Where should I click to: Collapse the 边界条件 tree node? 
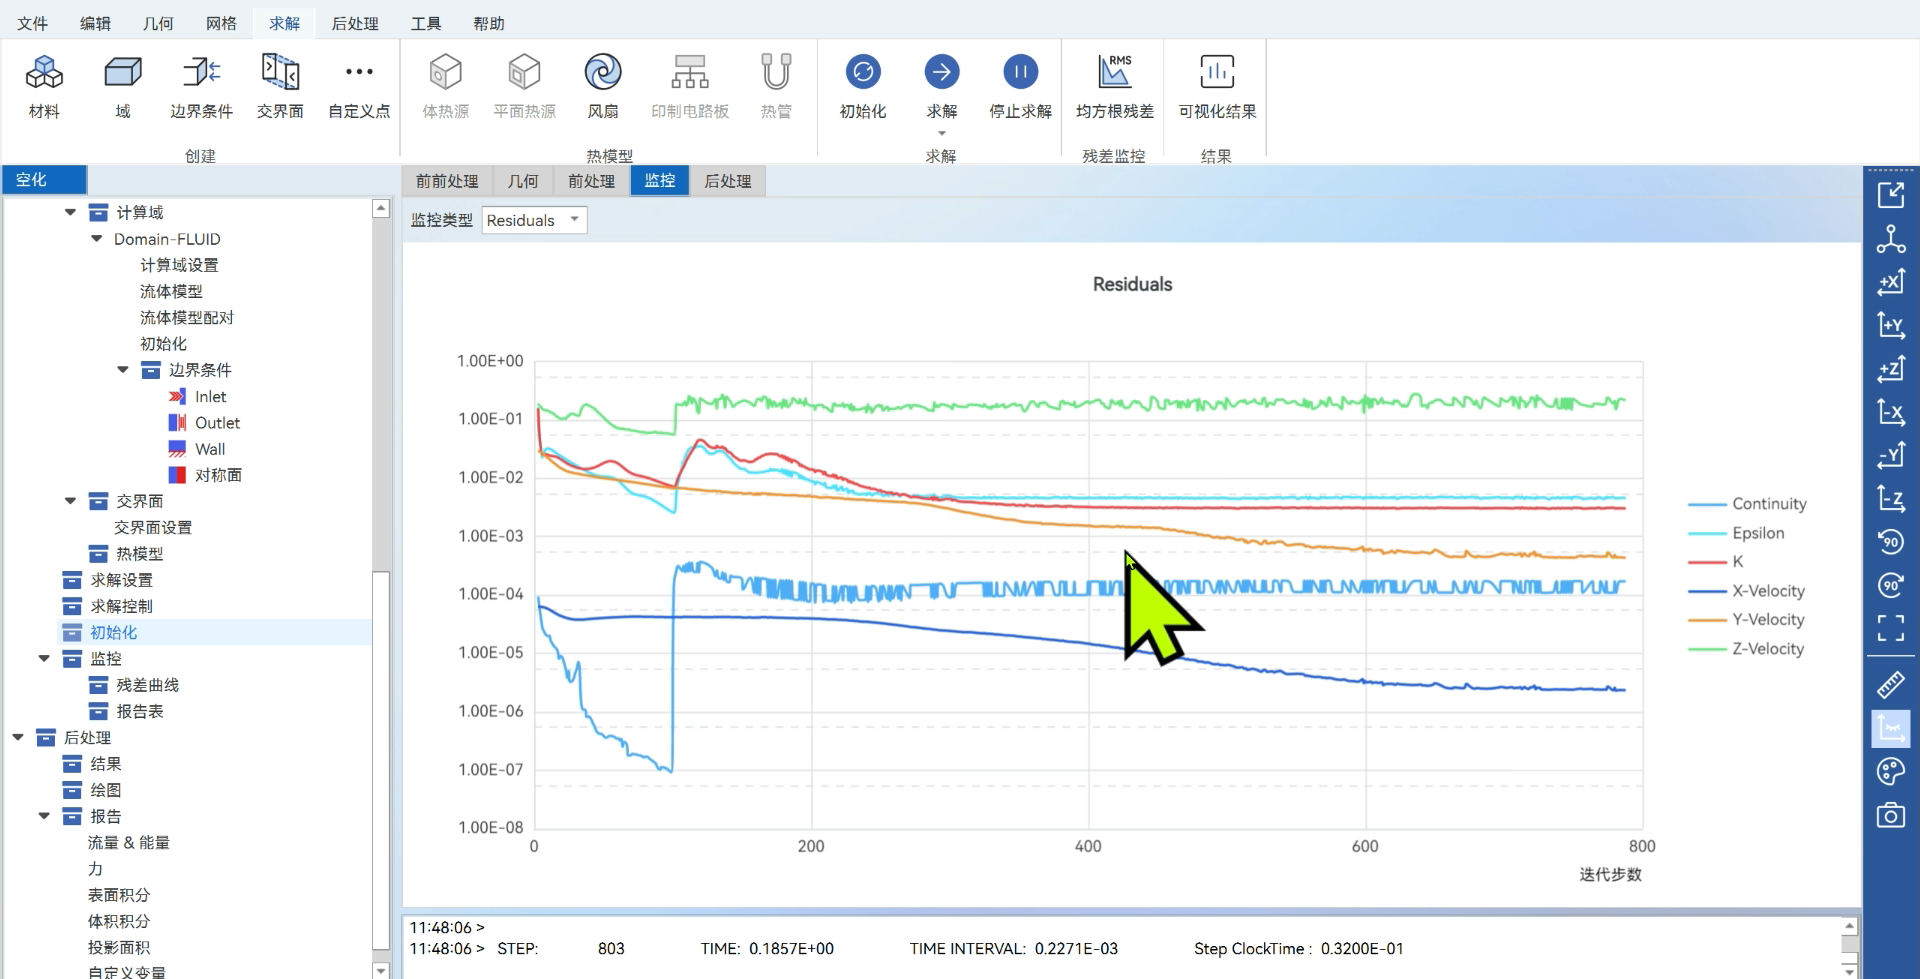click(x=122, y=370)
